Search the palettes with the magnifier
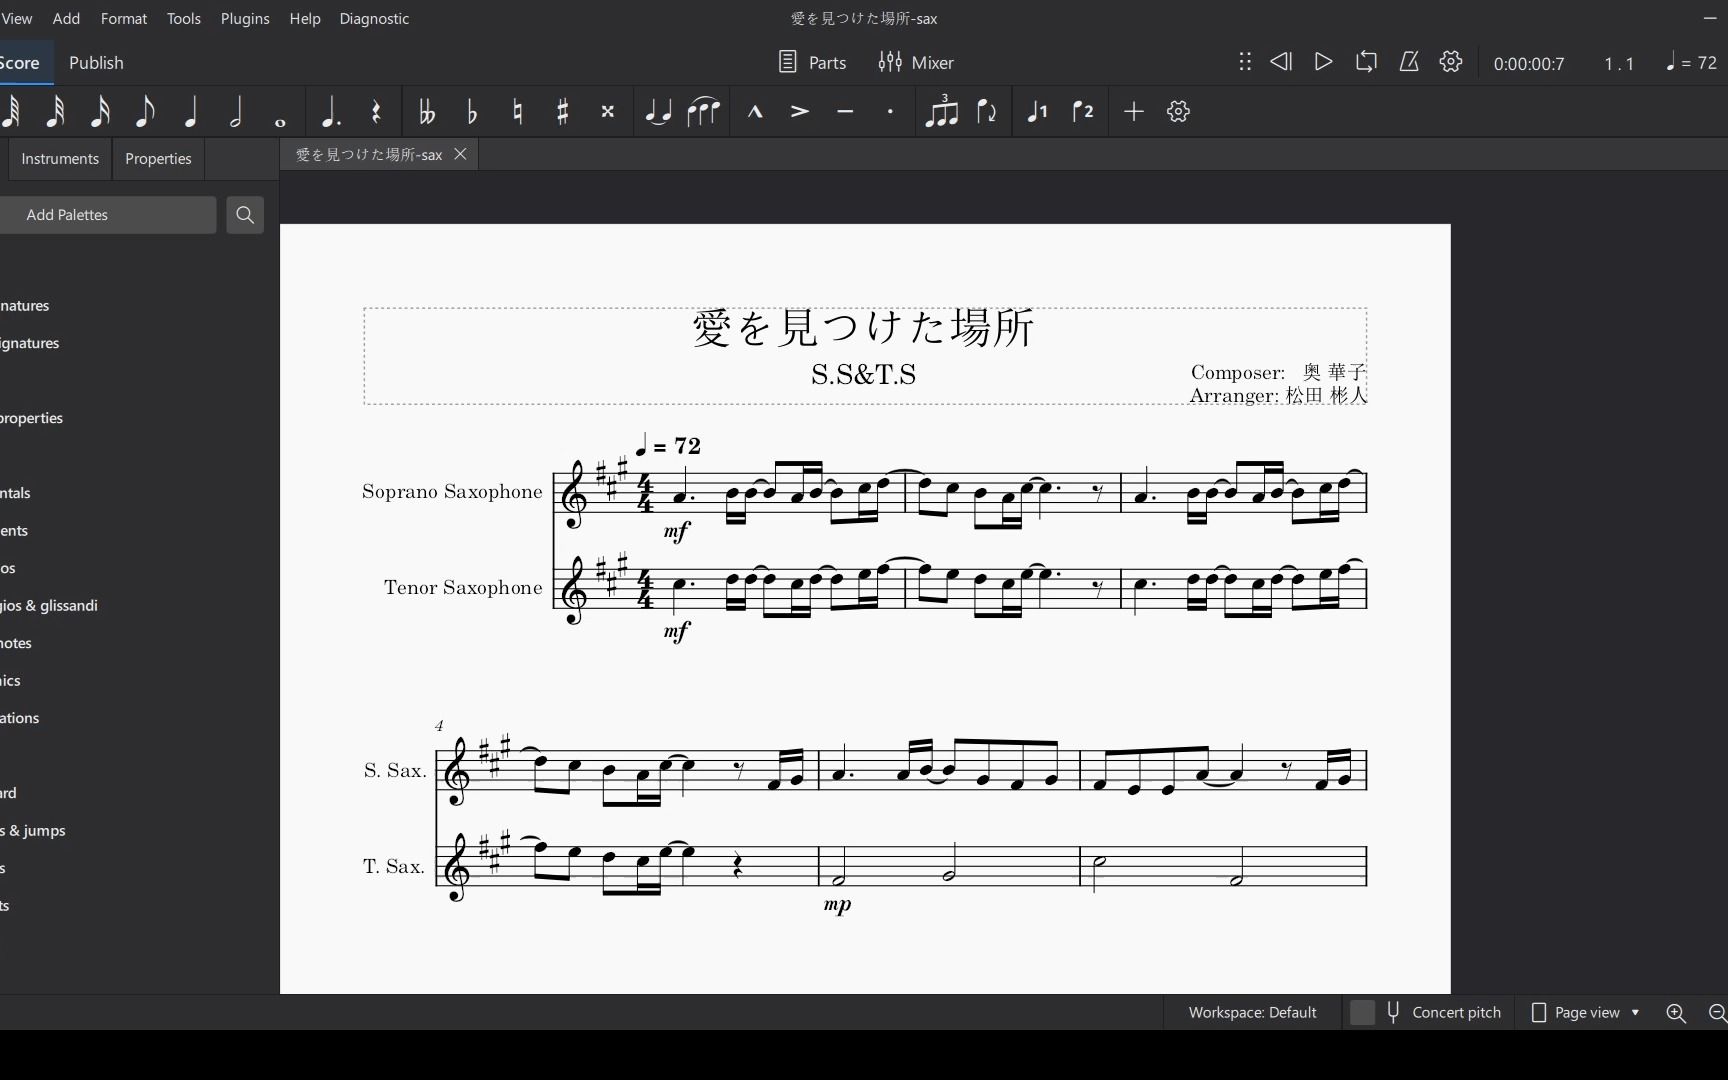The height and width of the screenshot is (1080, 1728). coord(245,215)
